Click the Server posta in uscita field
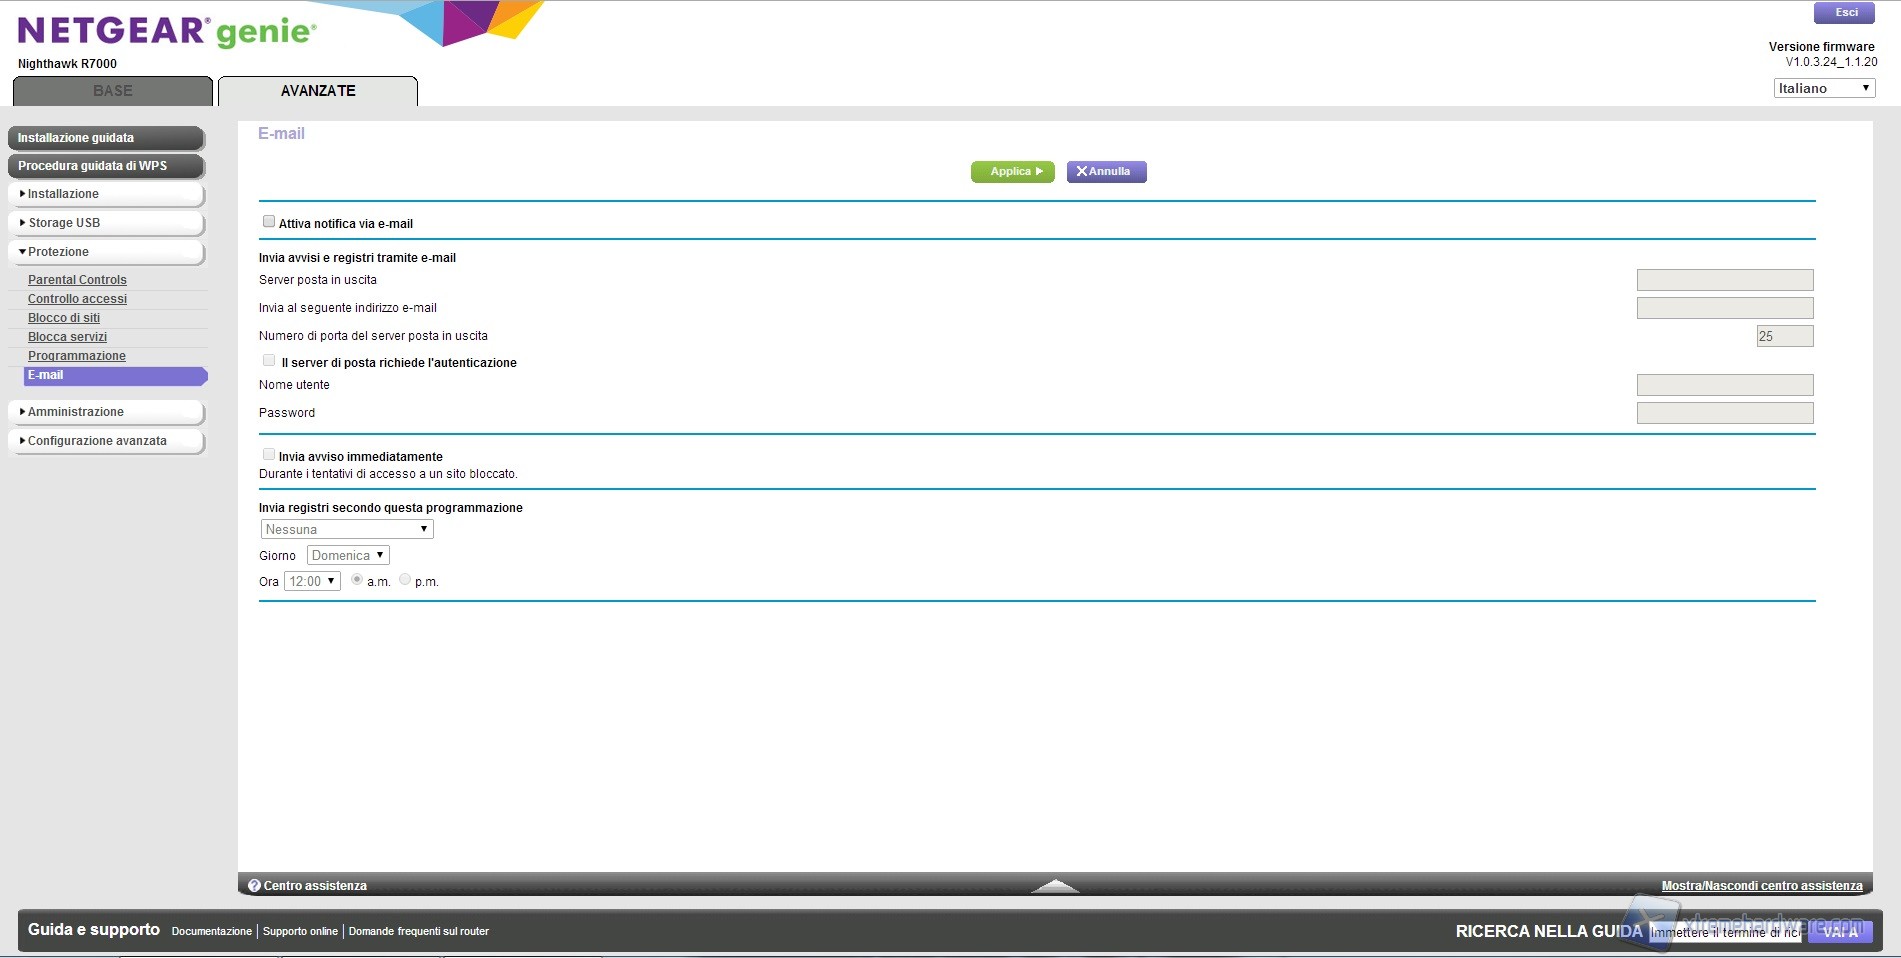The height and width of the screenshot is (958, 1901). point(1724,280)
